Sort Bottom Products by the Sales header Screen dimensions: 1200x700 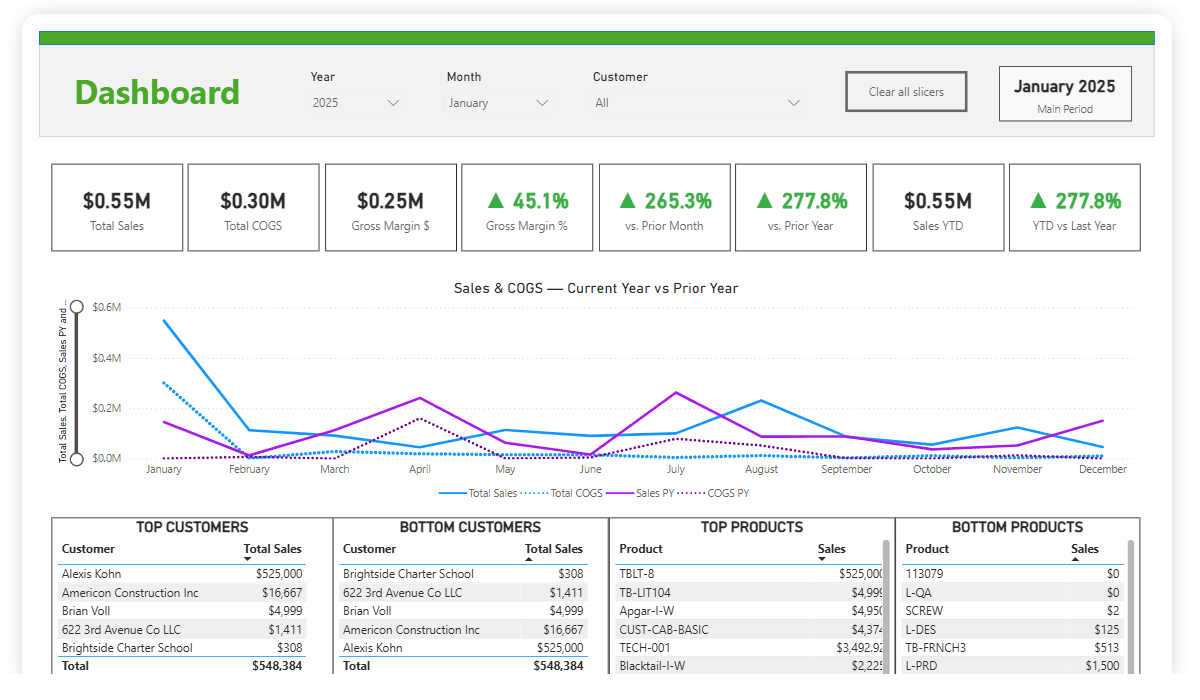[x=1085, y=549]
